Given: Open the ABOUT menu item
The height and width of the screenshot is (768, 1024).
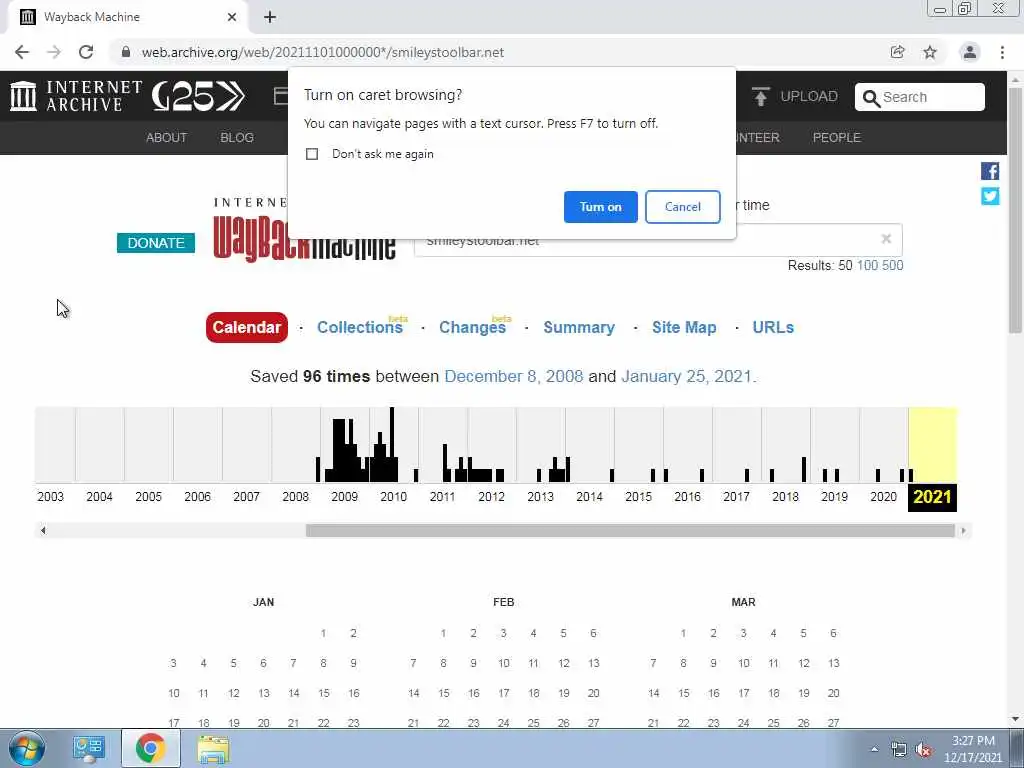Looking at the screenshot, I should coord(167,138).
